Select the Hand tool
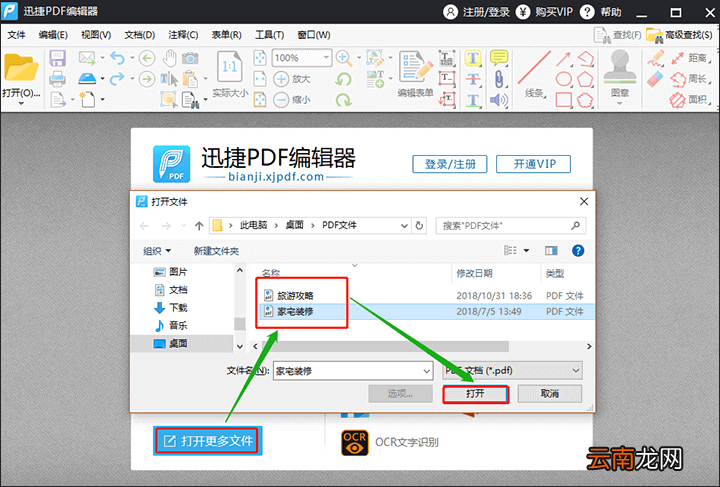Screen dimensions: 720x487 [x=170, y=58]
